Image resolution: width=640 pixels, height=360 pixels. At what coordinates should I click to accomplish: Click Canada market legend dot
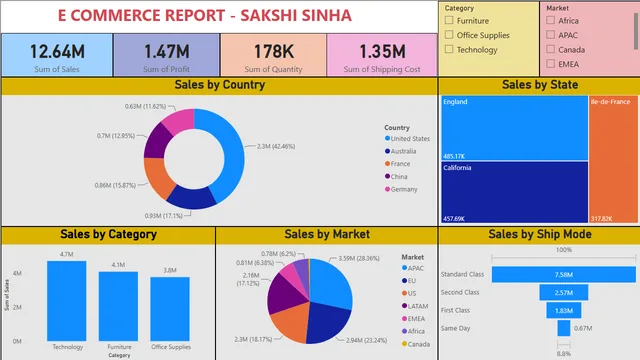point(404,344)
